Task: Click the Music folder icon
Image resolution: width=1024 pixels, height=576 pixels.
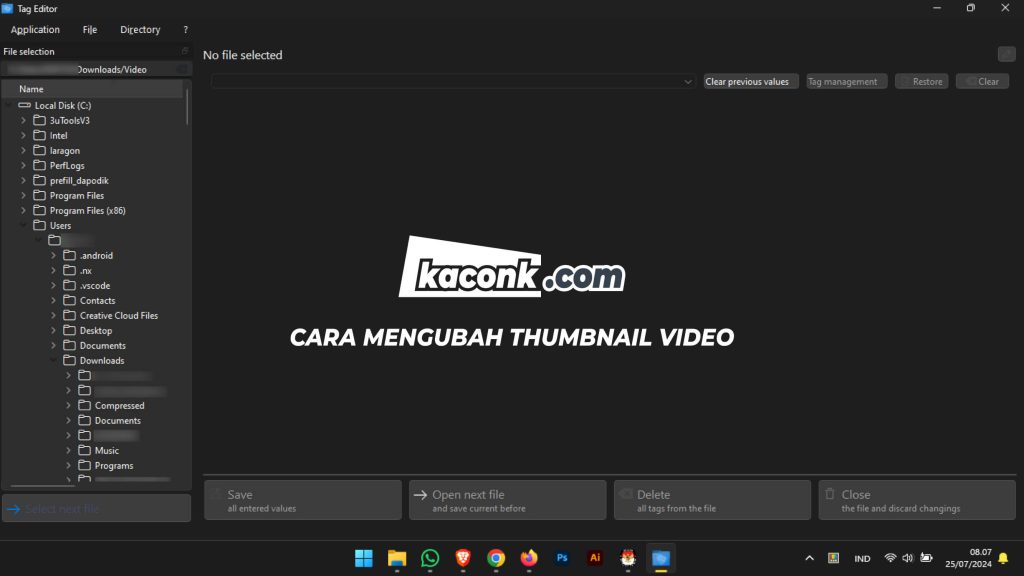Action: pos(84,451)
